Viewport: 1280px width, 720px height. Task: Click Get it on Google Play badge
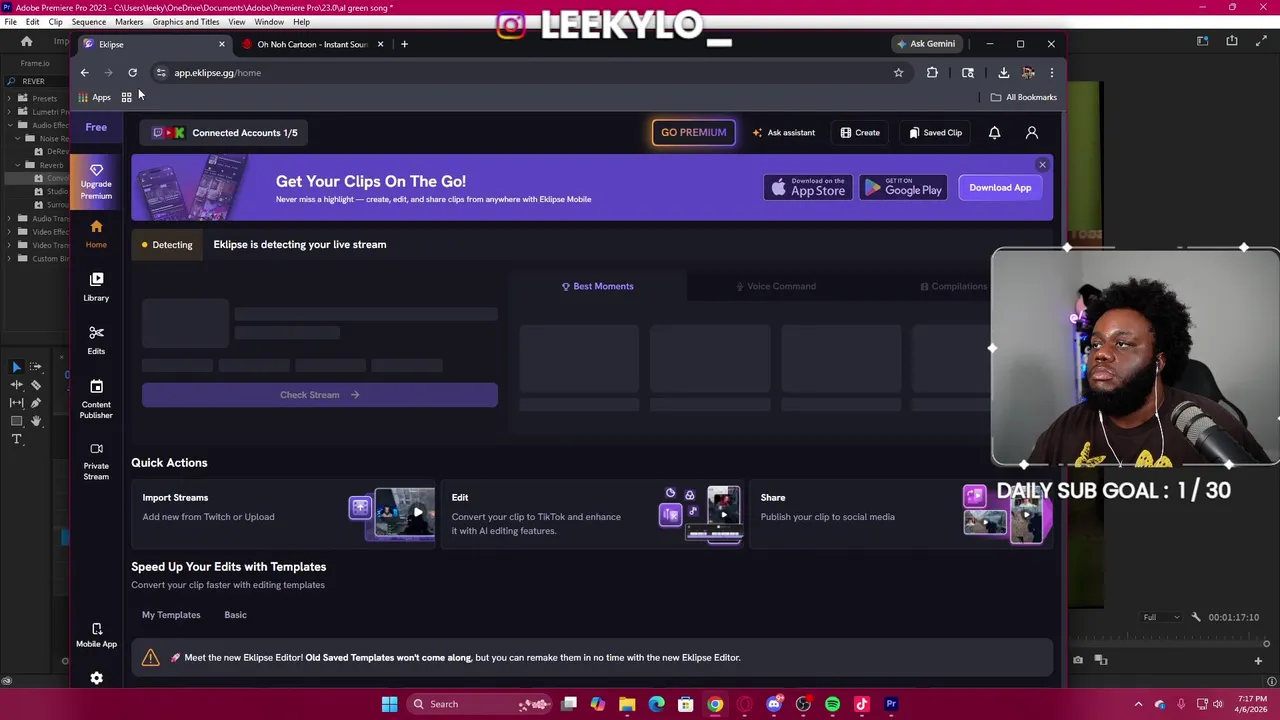pos(903,187)
